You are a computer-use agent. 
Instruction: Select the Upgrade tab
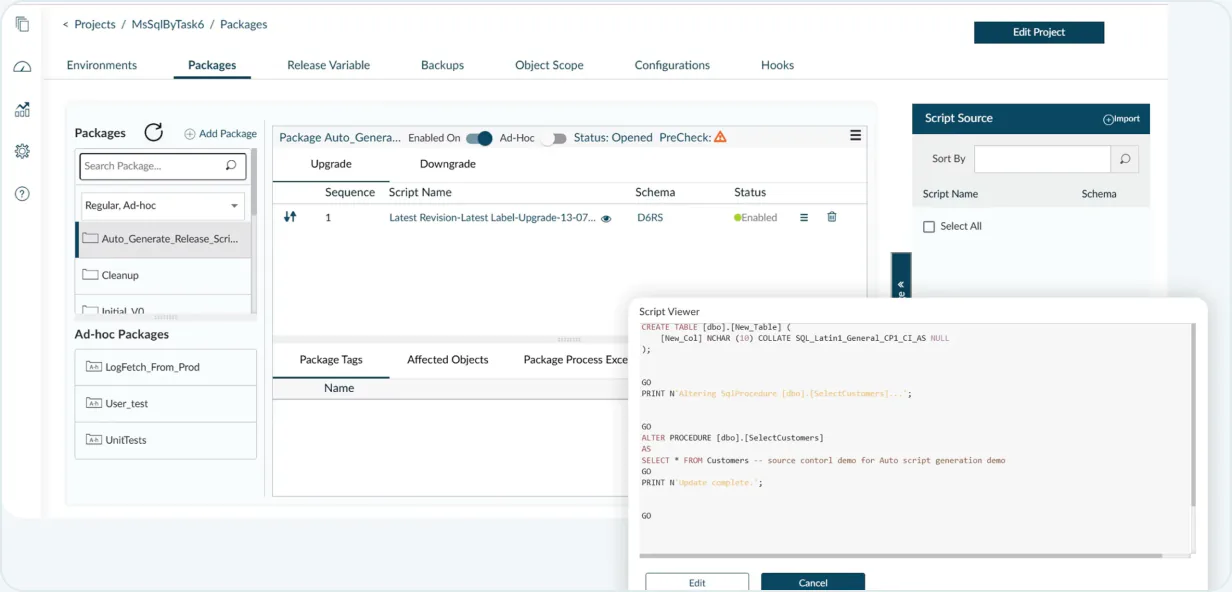click(331, 164)
